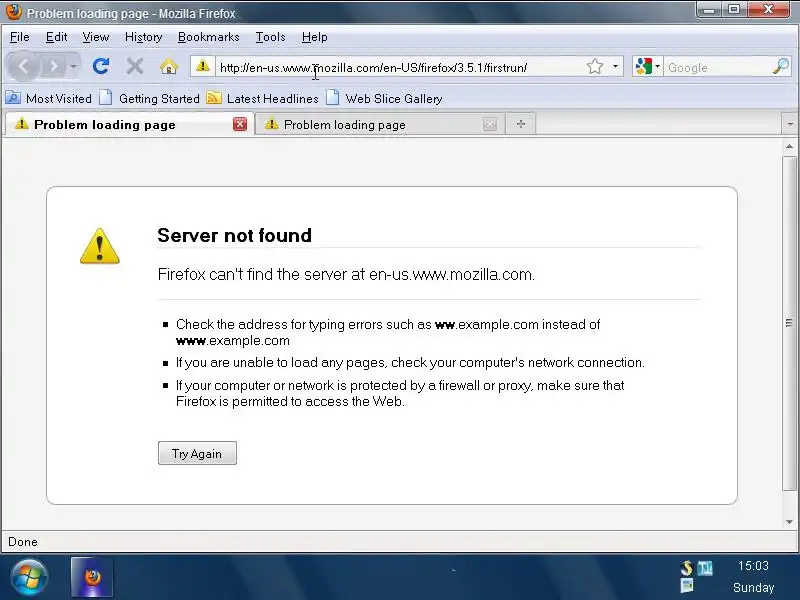Switch to the second Problem loading page tab
This screenshot has width=800, height=600.
tap(378, 124)
